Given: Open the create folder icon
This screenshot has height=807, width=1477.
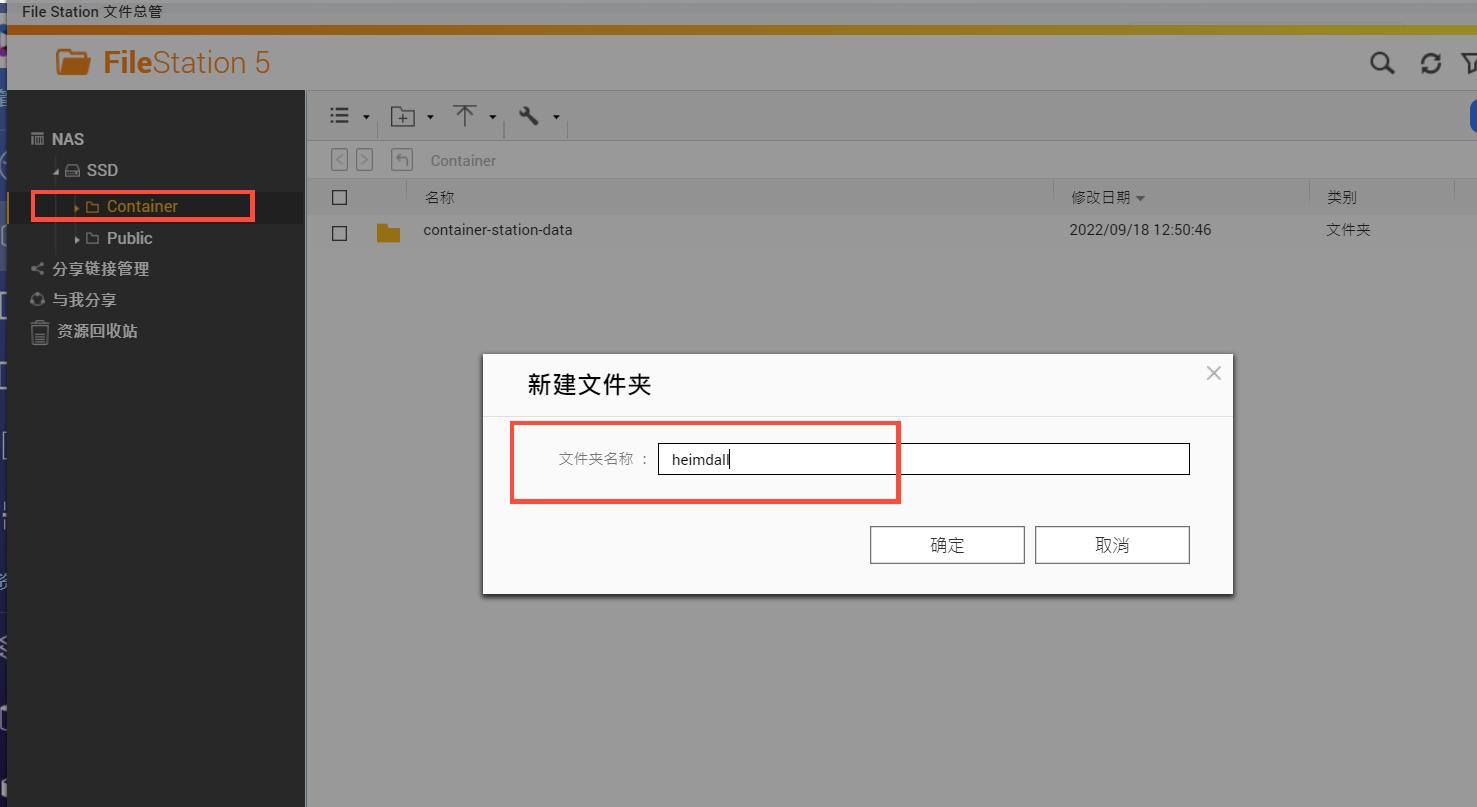Looking at the screenshot, I should tap(402, 115).
